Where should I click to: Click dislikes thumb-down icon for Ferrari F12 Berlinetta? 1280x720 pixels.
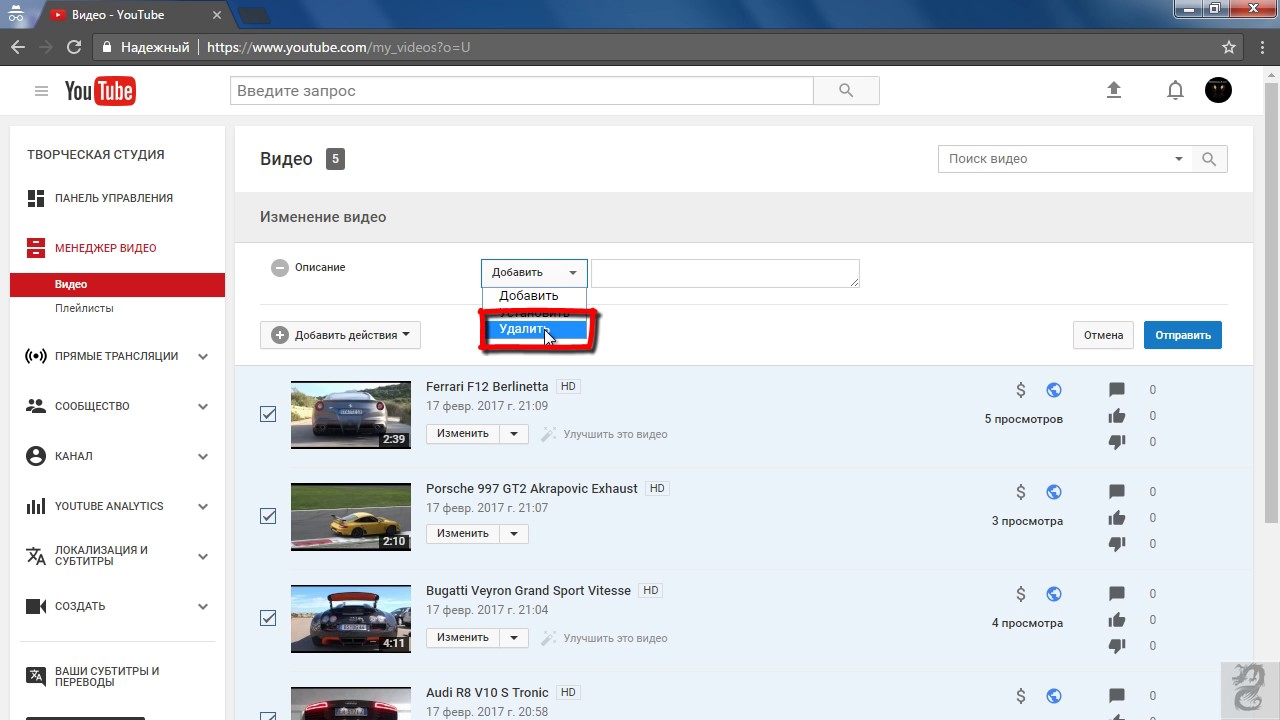coord(1117,442)
